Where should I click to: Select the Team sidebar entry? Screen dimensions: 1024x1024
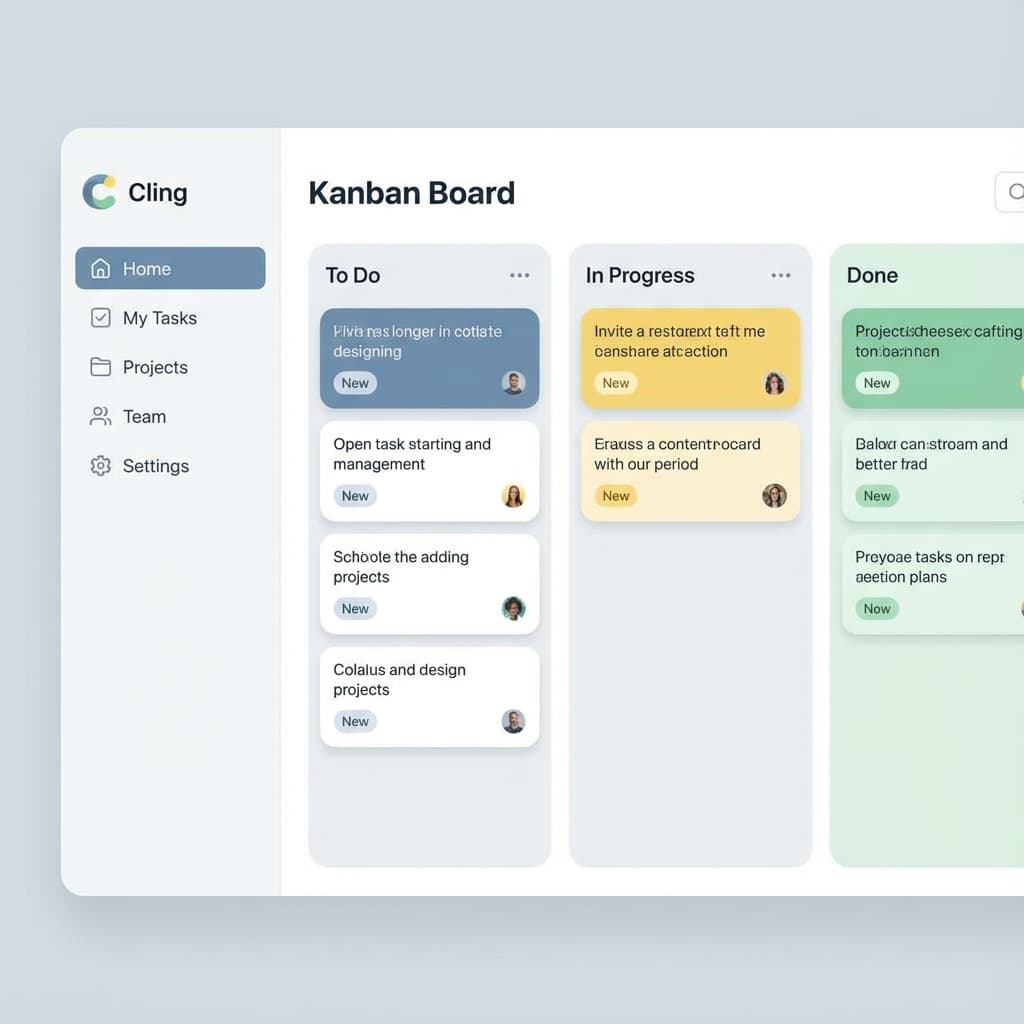pyautogui.click(x=144, y=417)
